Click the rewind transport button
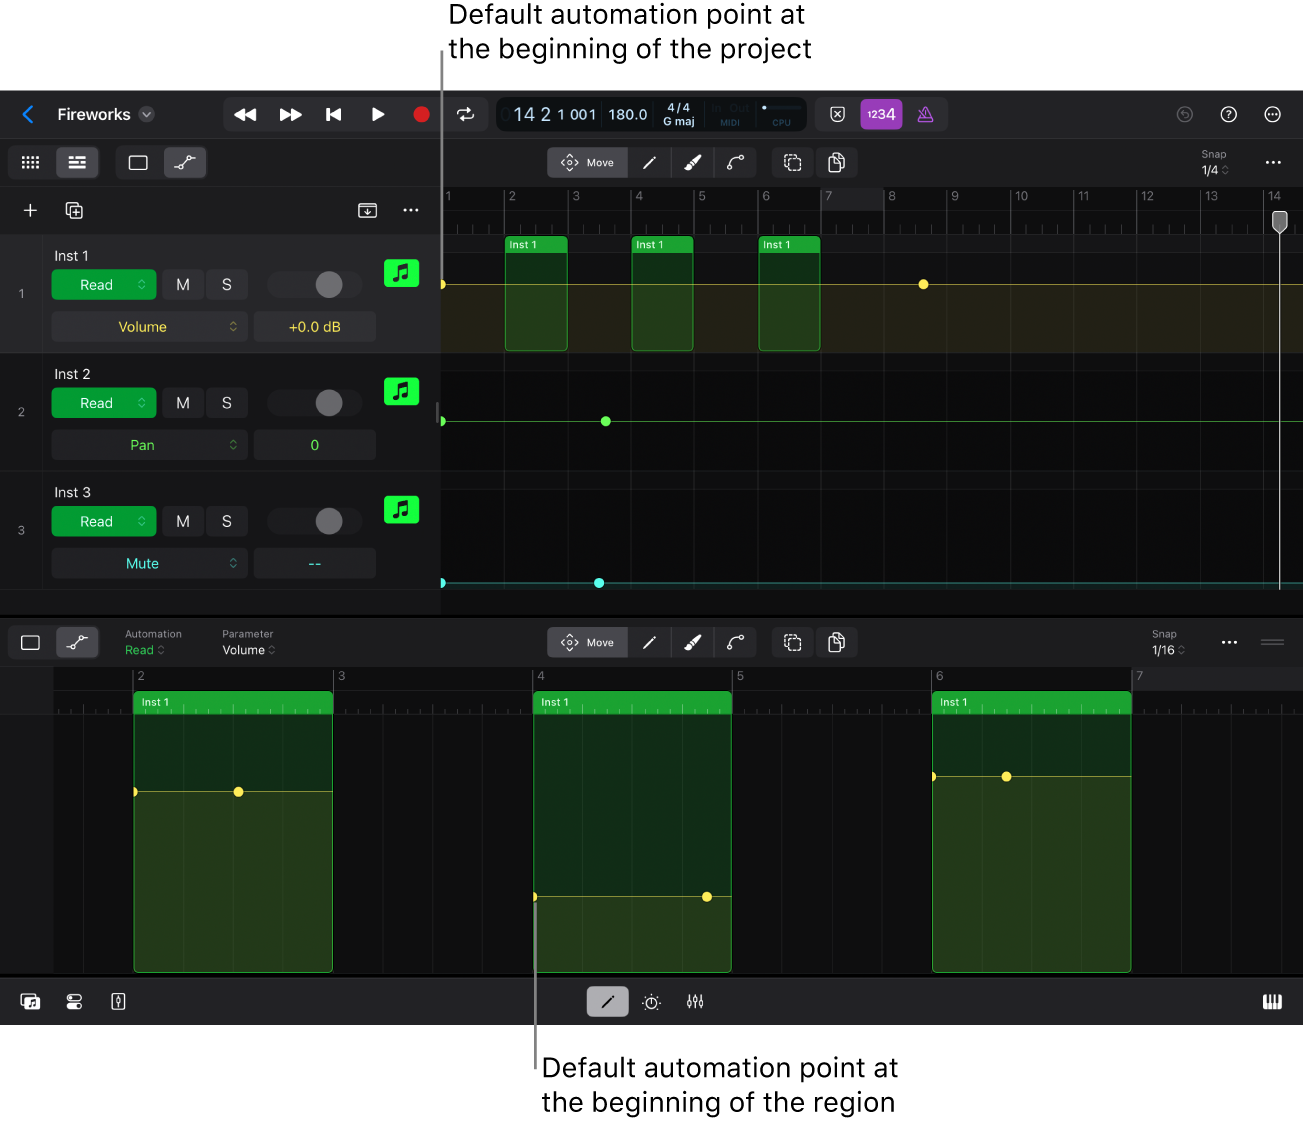Image resolution: width=1304 pixels, height=1126 pixels. (245, 114)
